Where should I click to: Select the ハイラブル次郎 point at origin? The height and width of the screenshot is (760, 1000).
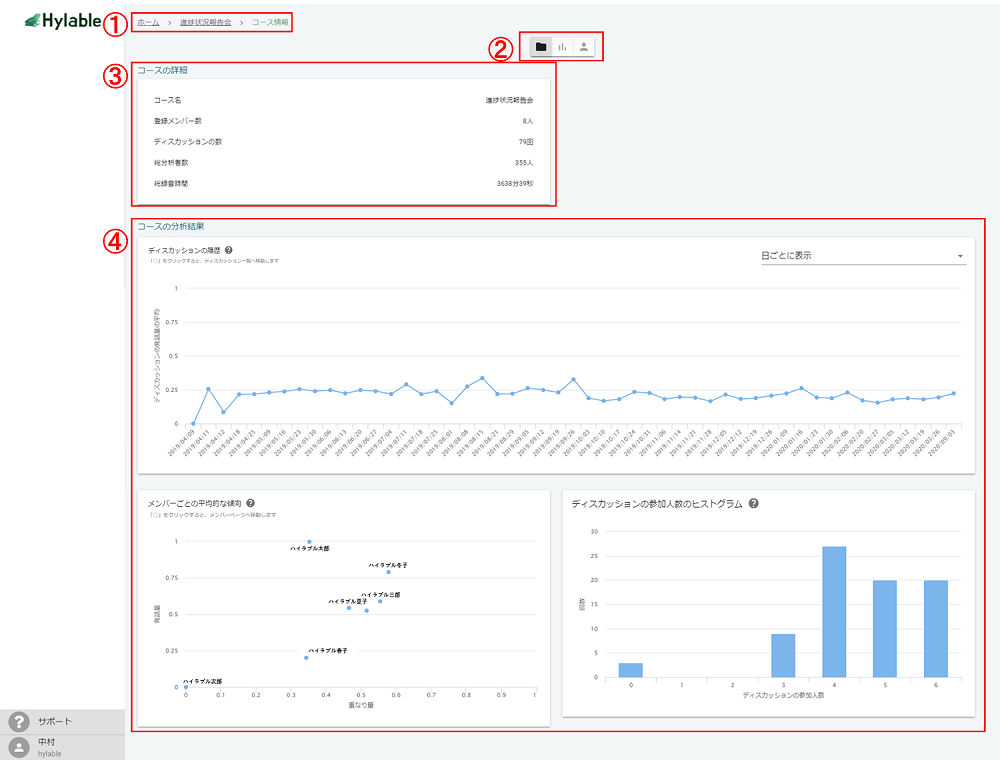coord(186,687)
